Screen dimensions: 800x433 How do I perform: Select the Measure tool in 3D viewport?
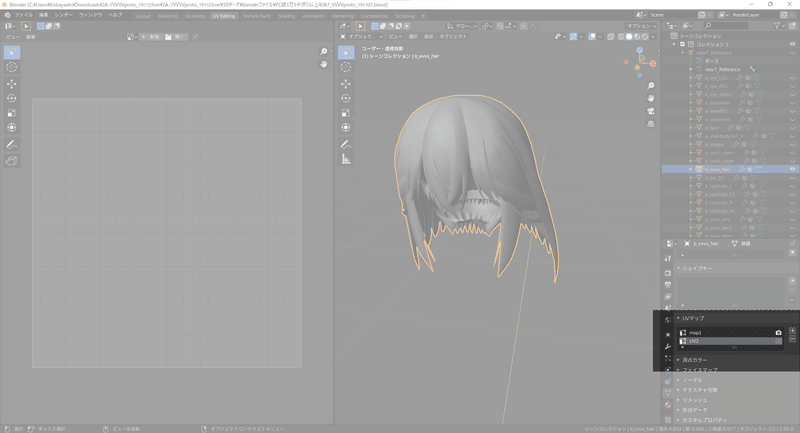(x=346, y=160)
